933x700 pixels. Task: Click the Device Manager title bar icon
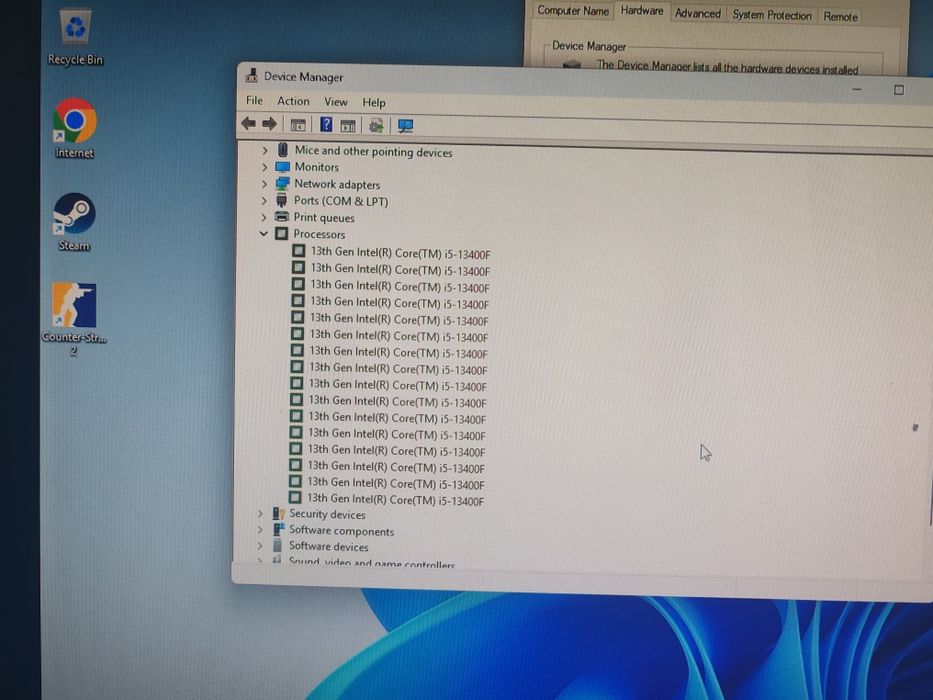click(252, 75)
